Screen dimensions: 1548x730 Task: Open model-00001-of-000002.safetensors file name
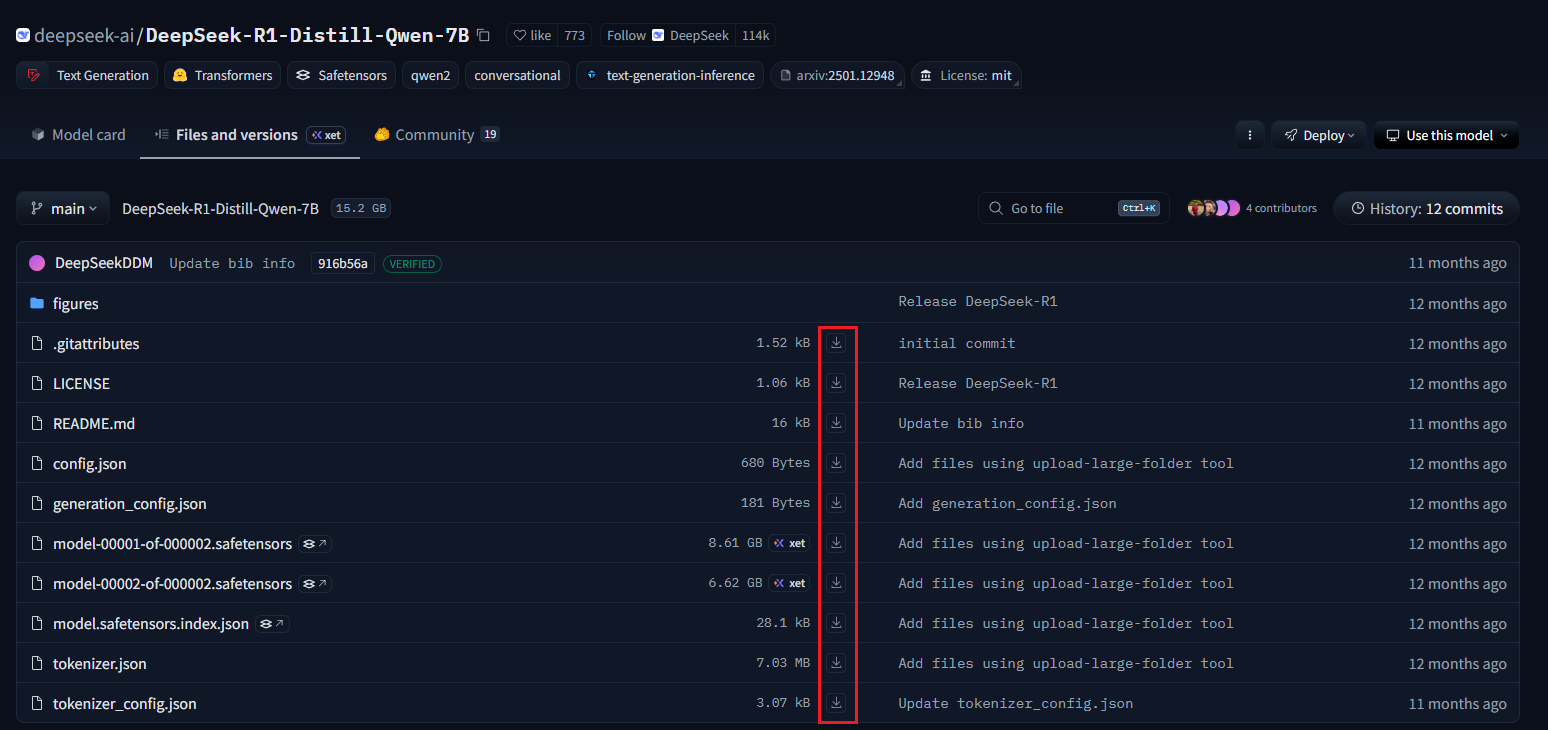[172, 543]
